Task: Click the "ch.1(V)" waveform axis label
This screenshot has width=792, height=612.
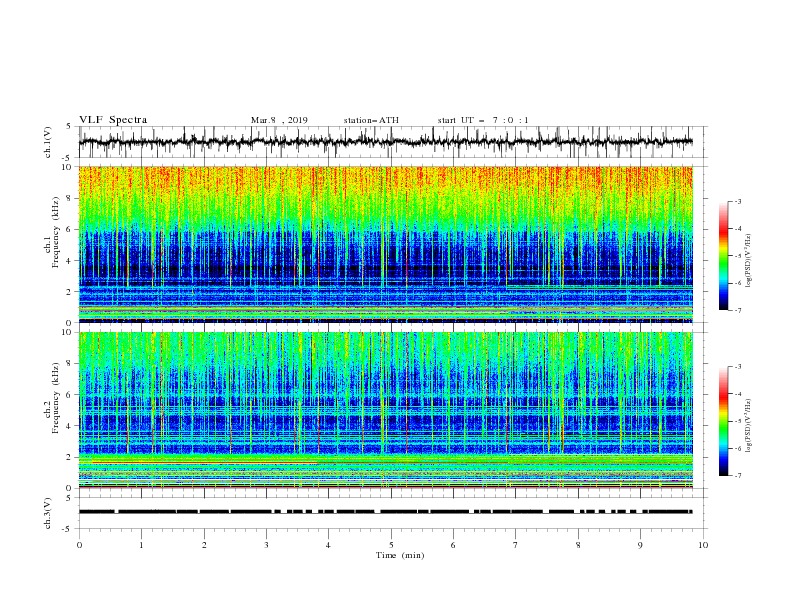Action: pos(48,142)
